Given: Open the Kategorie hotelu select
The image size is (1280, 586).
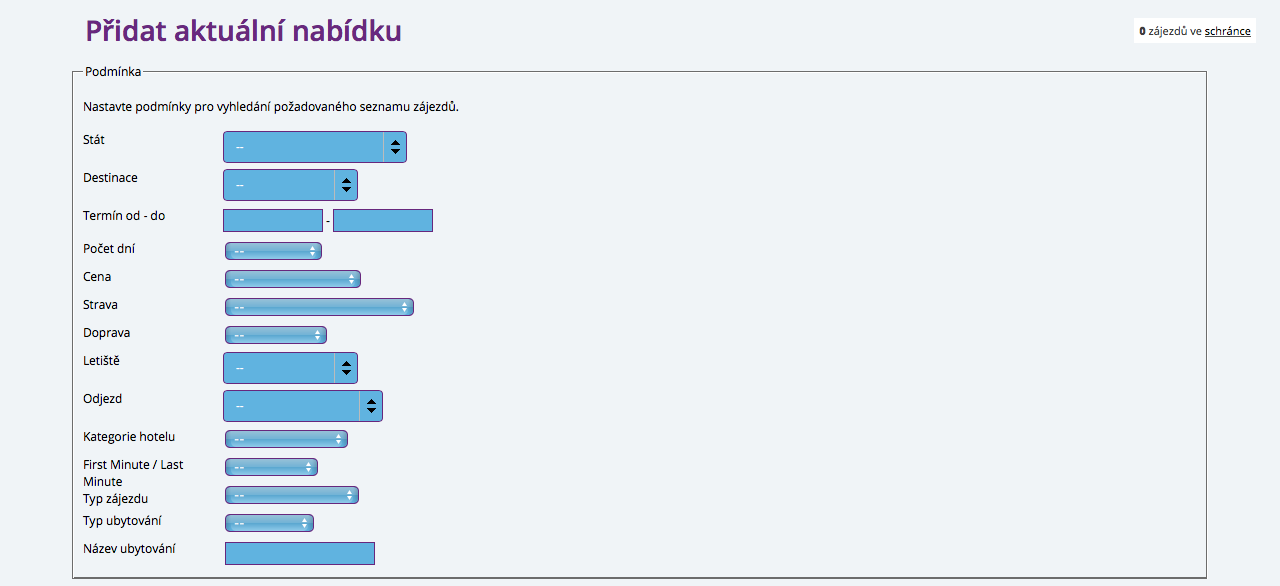Looking at the screenshot, I should 286,439.
